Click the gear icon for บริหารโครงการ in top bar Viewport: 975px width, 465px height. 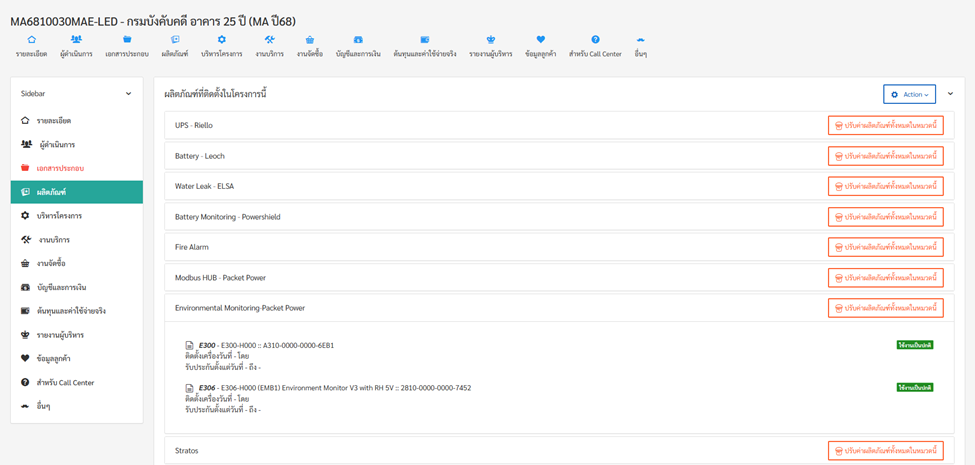coord(221,40)
